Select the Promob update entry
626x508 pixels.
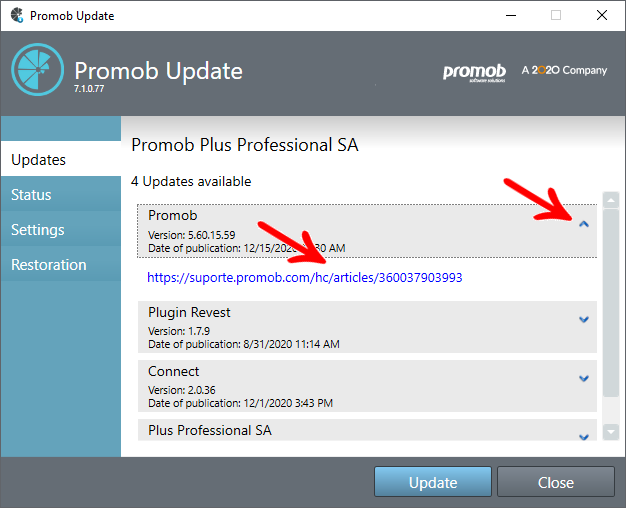point(367,231)
